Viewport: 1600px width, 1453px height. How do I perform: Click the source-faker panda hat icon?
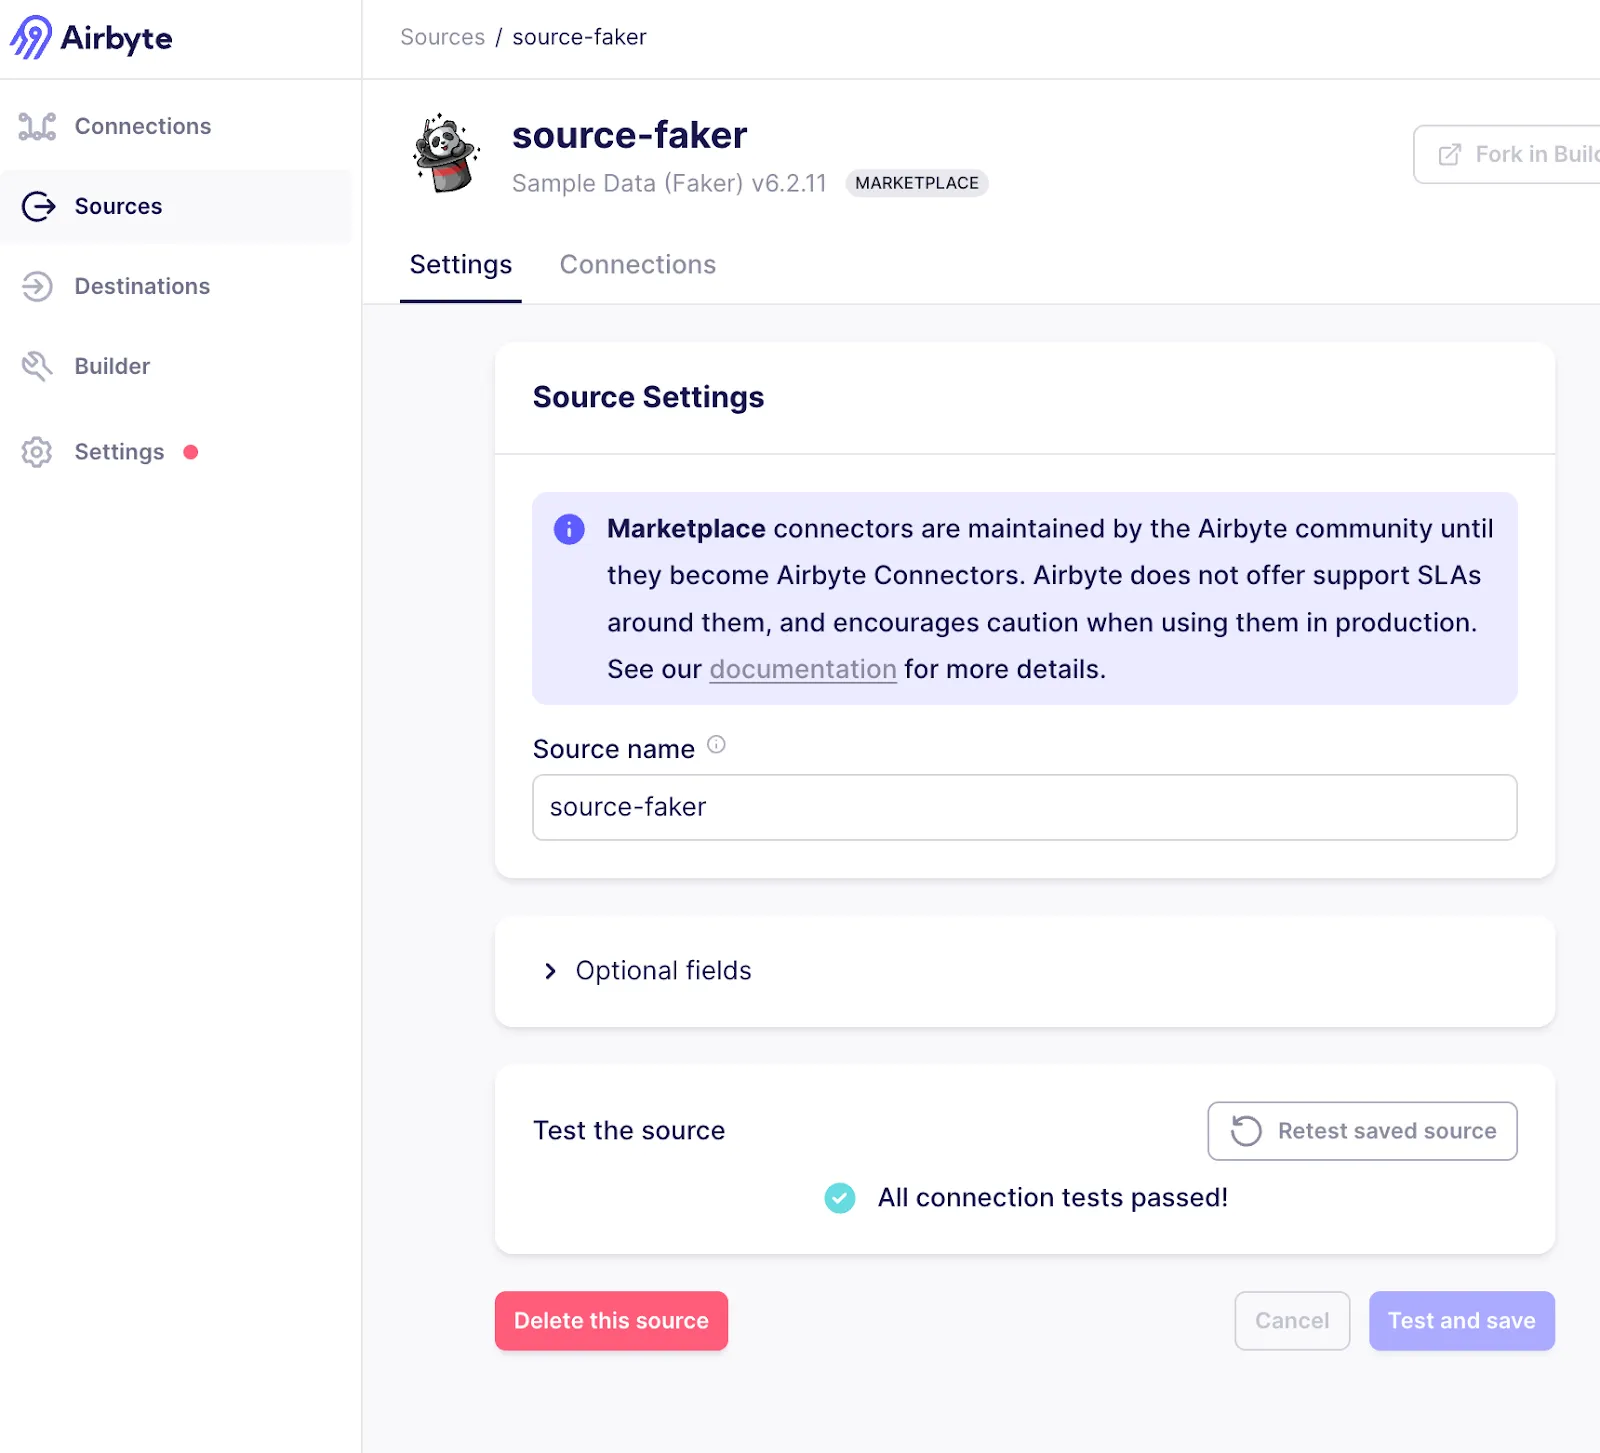446,154
